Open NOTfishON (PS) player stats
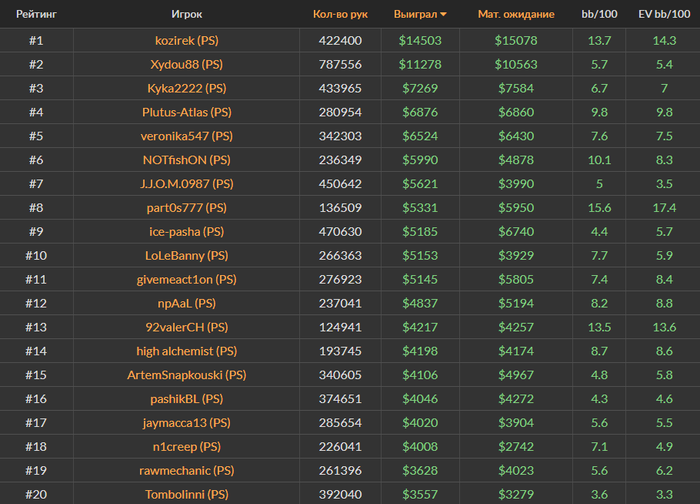This screenshot has width=700, height=504. (187, 160)
